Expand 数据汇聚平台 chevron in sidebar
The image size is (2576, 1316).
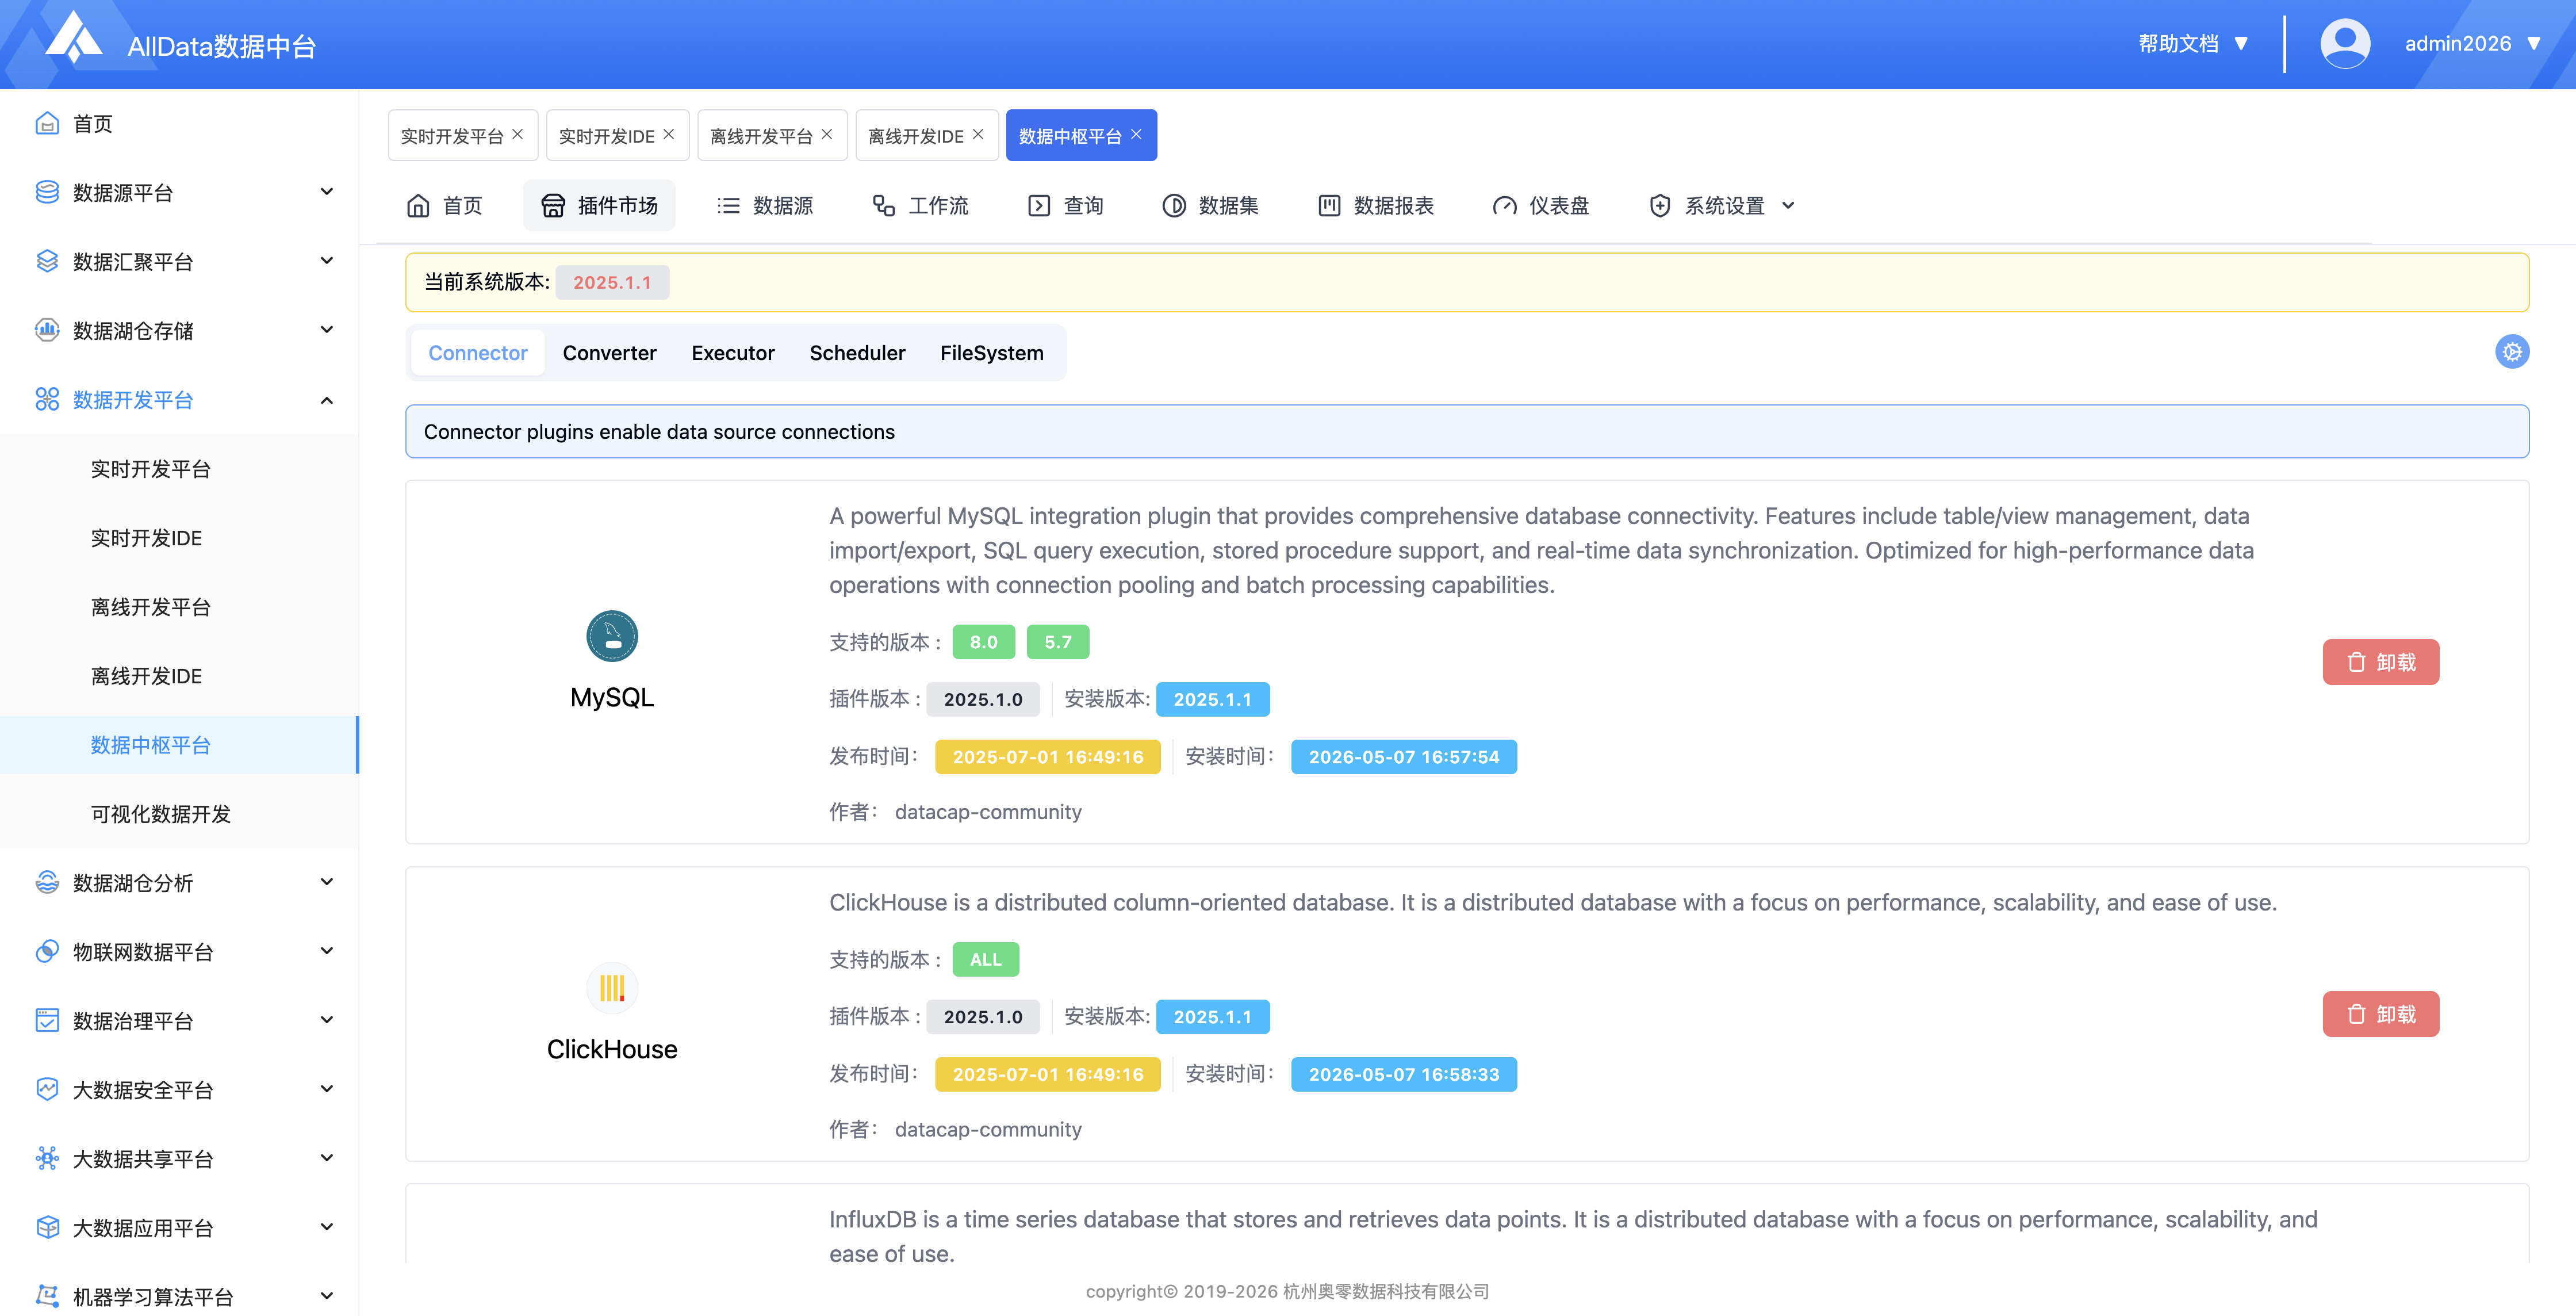pos(327,261)
